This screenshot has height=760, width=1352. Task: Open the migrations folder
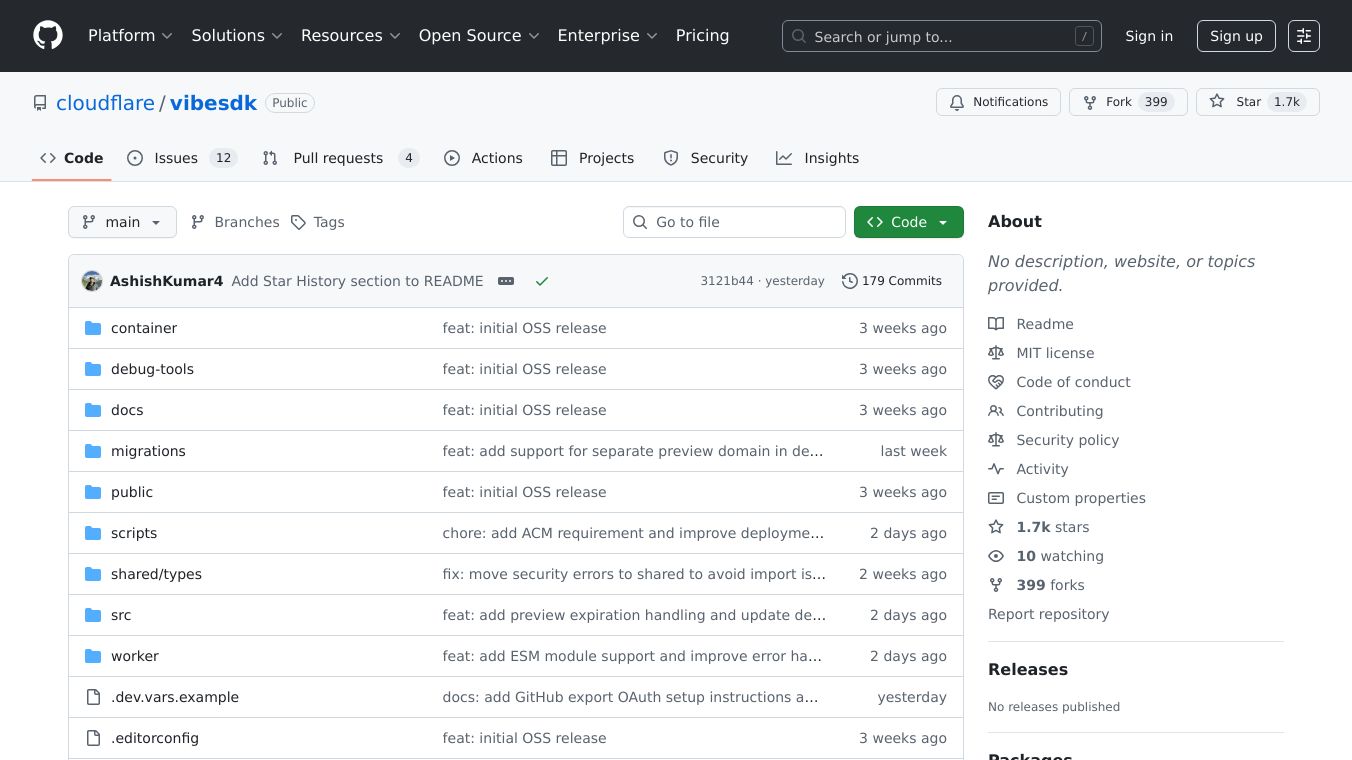tap(148, 451)
